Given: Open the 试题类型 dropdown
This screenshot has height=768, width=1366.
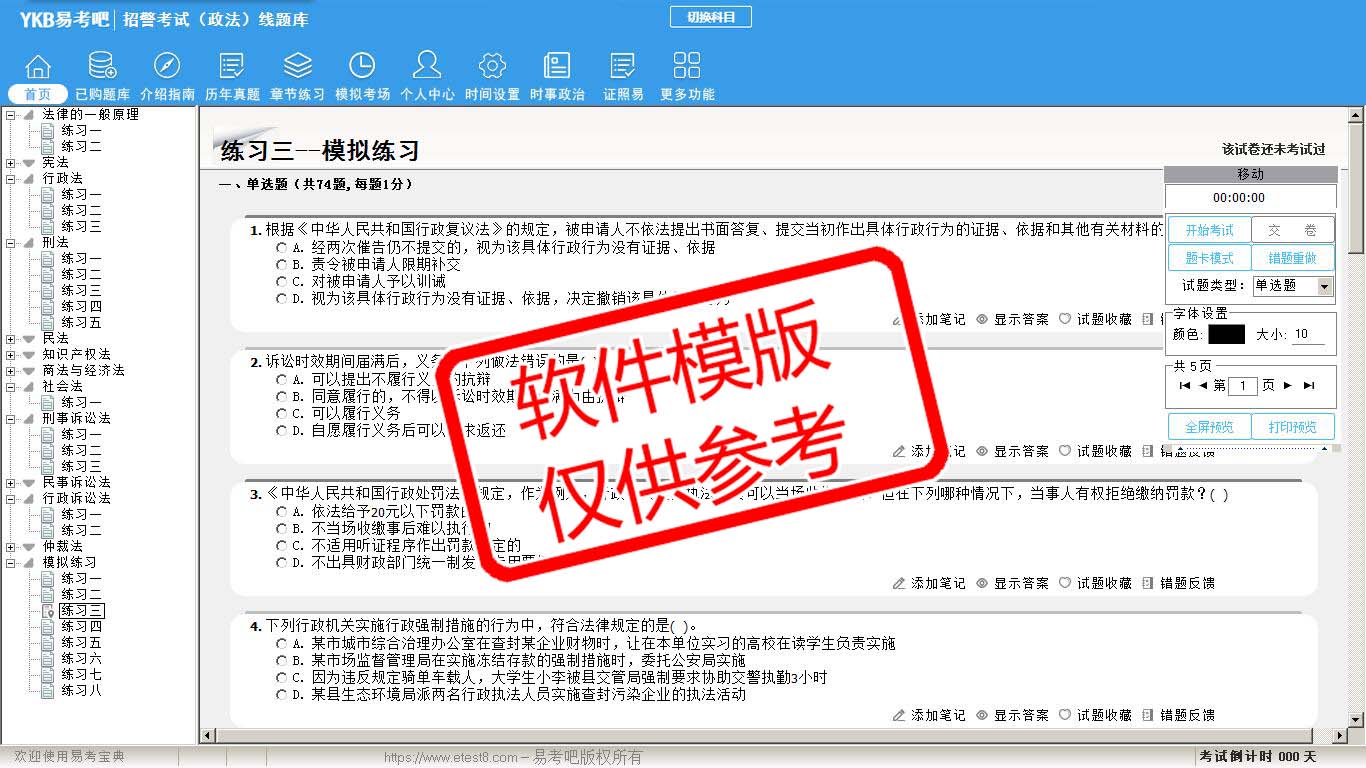Looking at the screenshot, I should pos(1324,286).
